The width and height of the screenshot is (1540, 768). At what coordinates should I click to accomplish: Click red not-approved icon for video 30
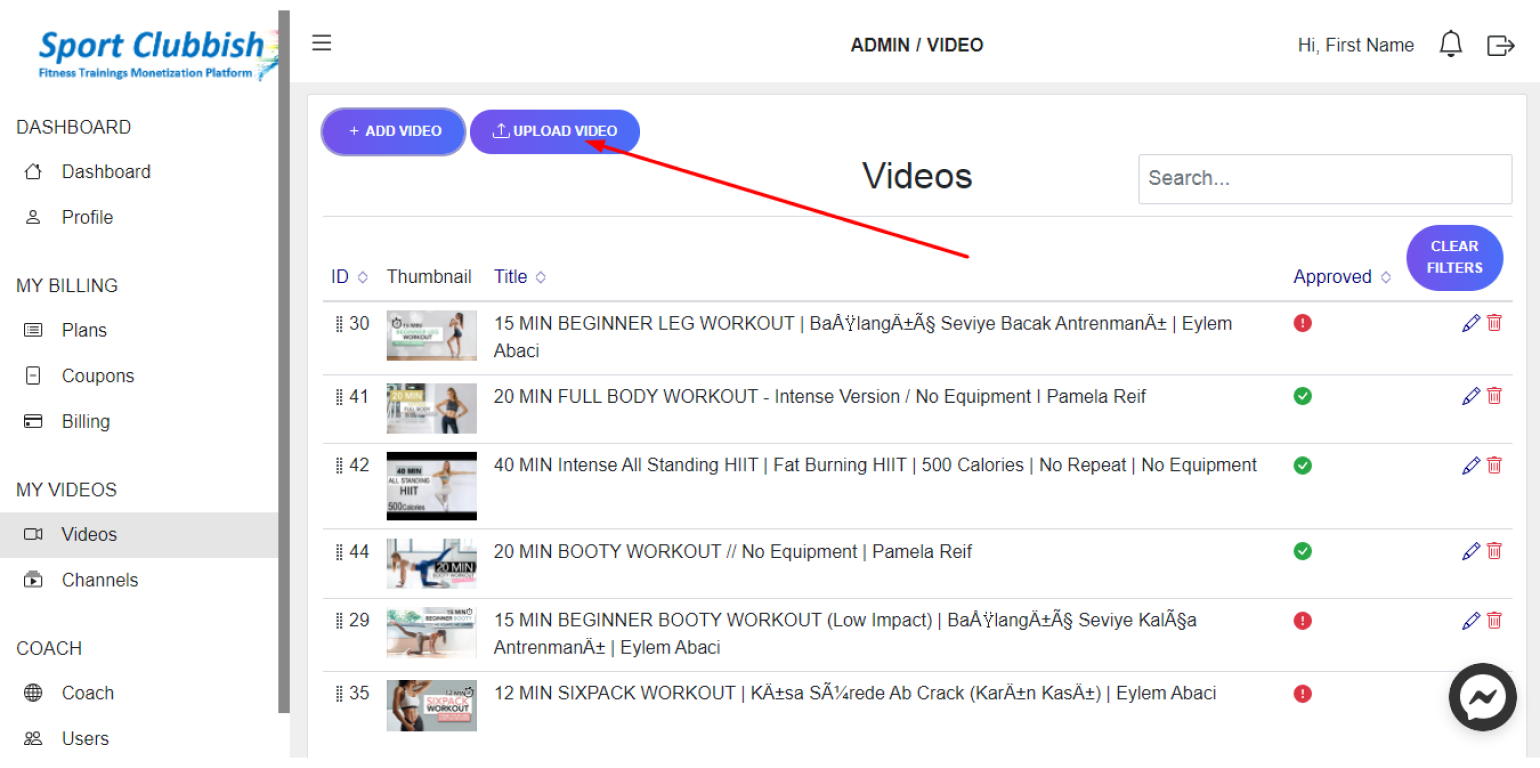pos(1302,323)
